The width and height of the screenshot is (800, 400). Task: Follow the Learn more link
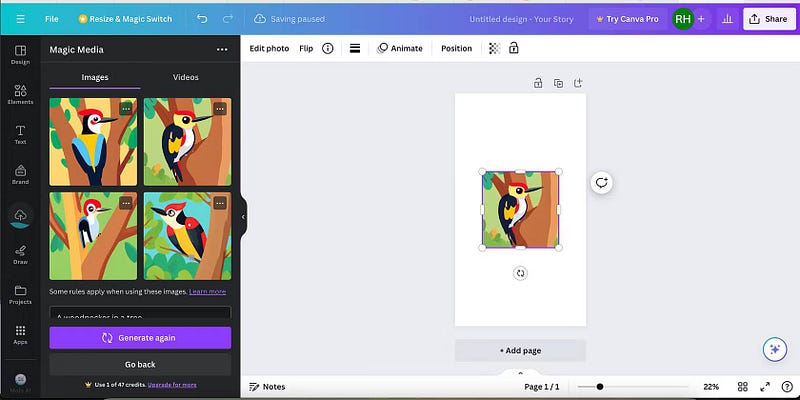pyautogui.click(x=207, y=292)
